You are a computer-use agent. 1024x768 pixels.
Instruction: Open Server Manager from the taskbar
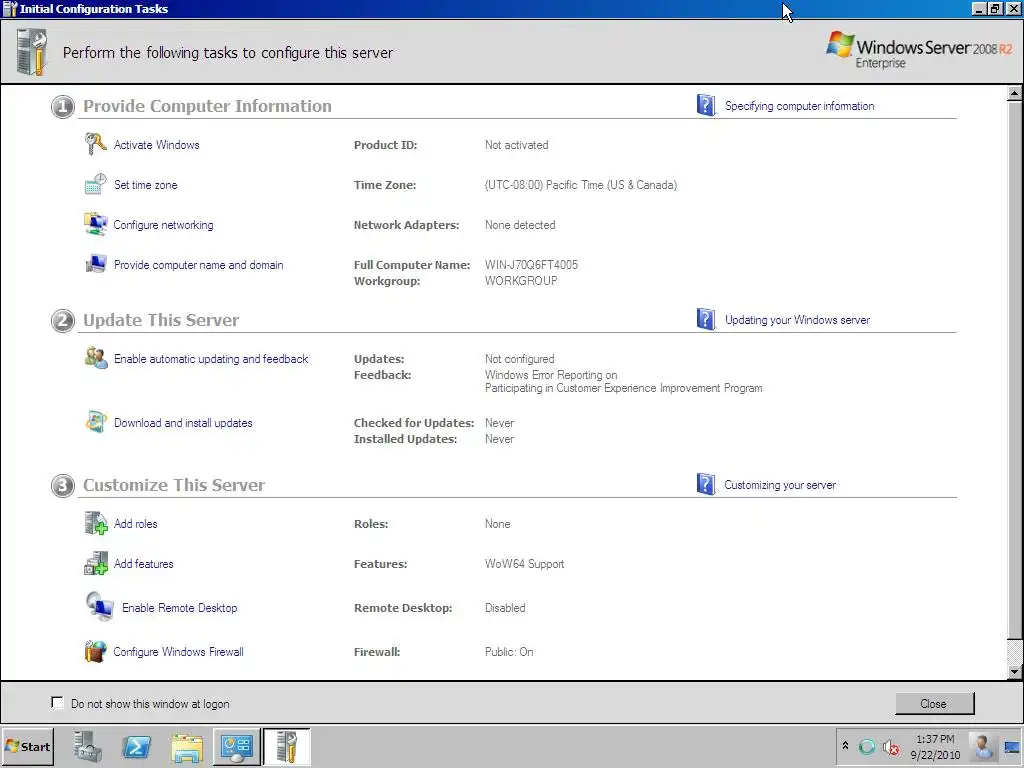(88, 746)
